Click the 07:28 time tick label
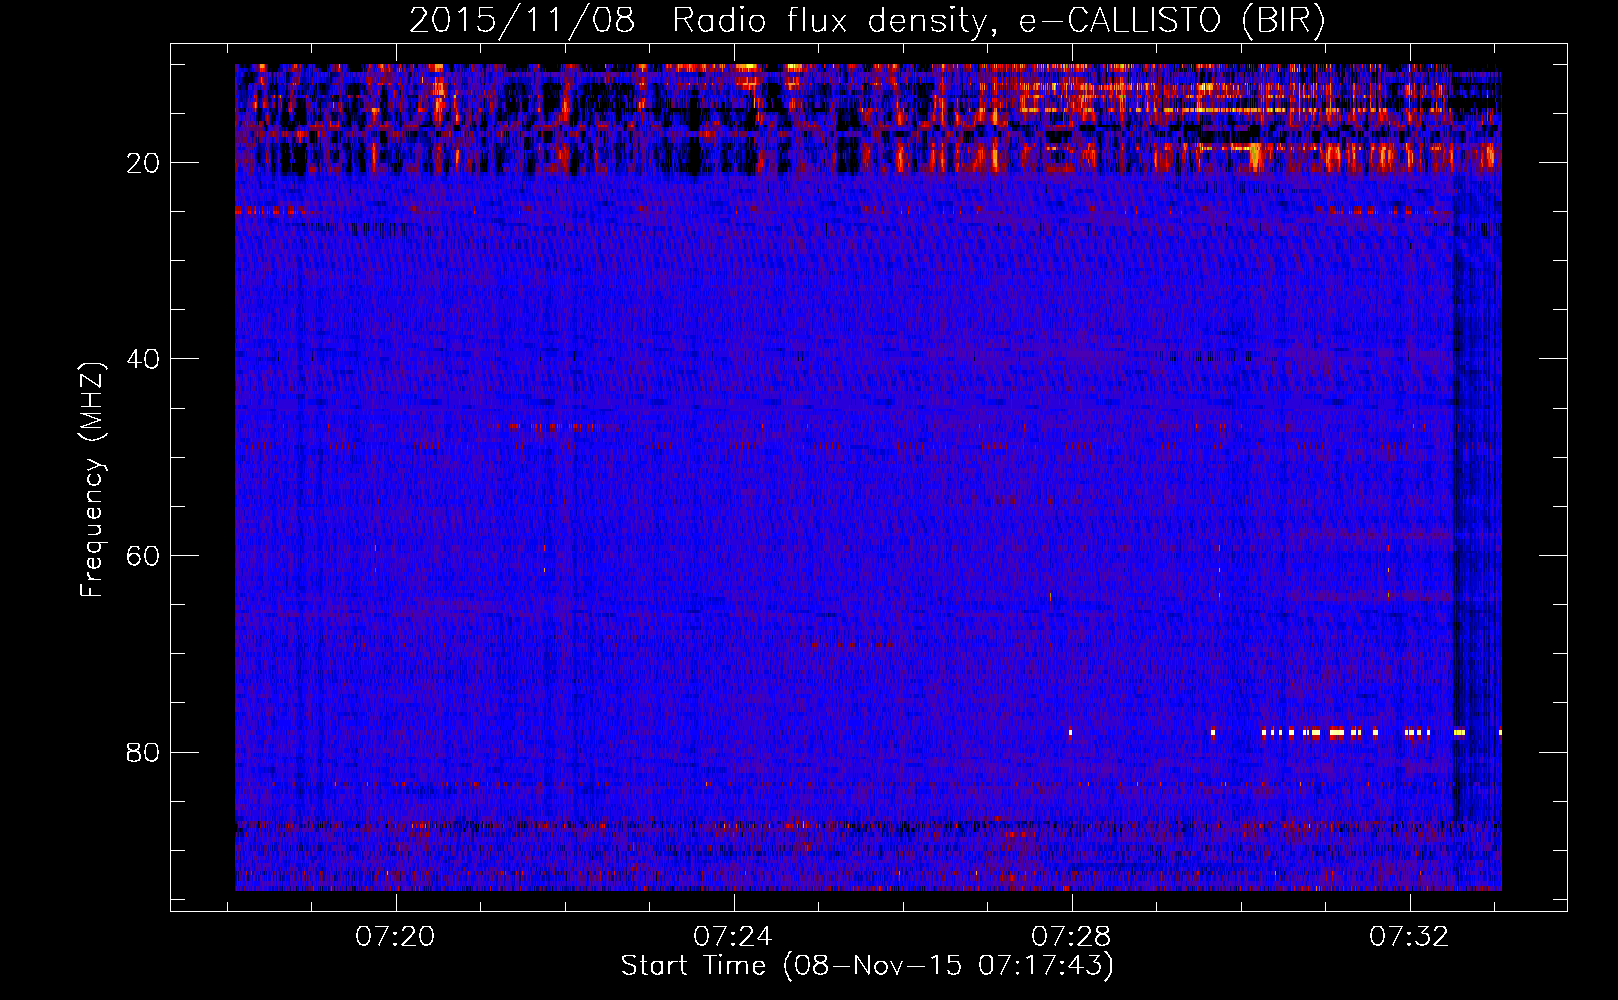 (1071, 937)
